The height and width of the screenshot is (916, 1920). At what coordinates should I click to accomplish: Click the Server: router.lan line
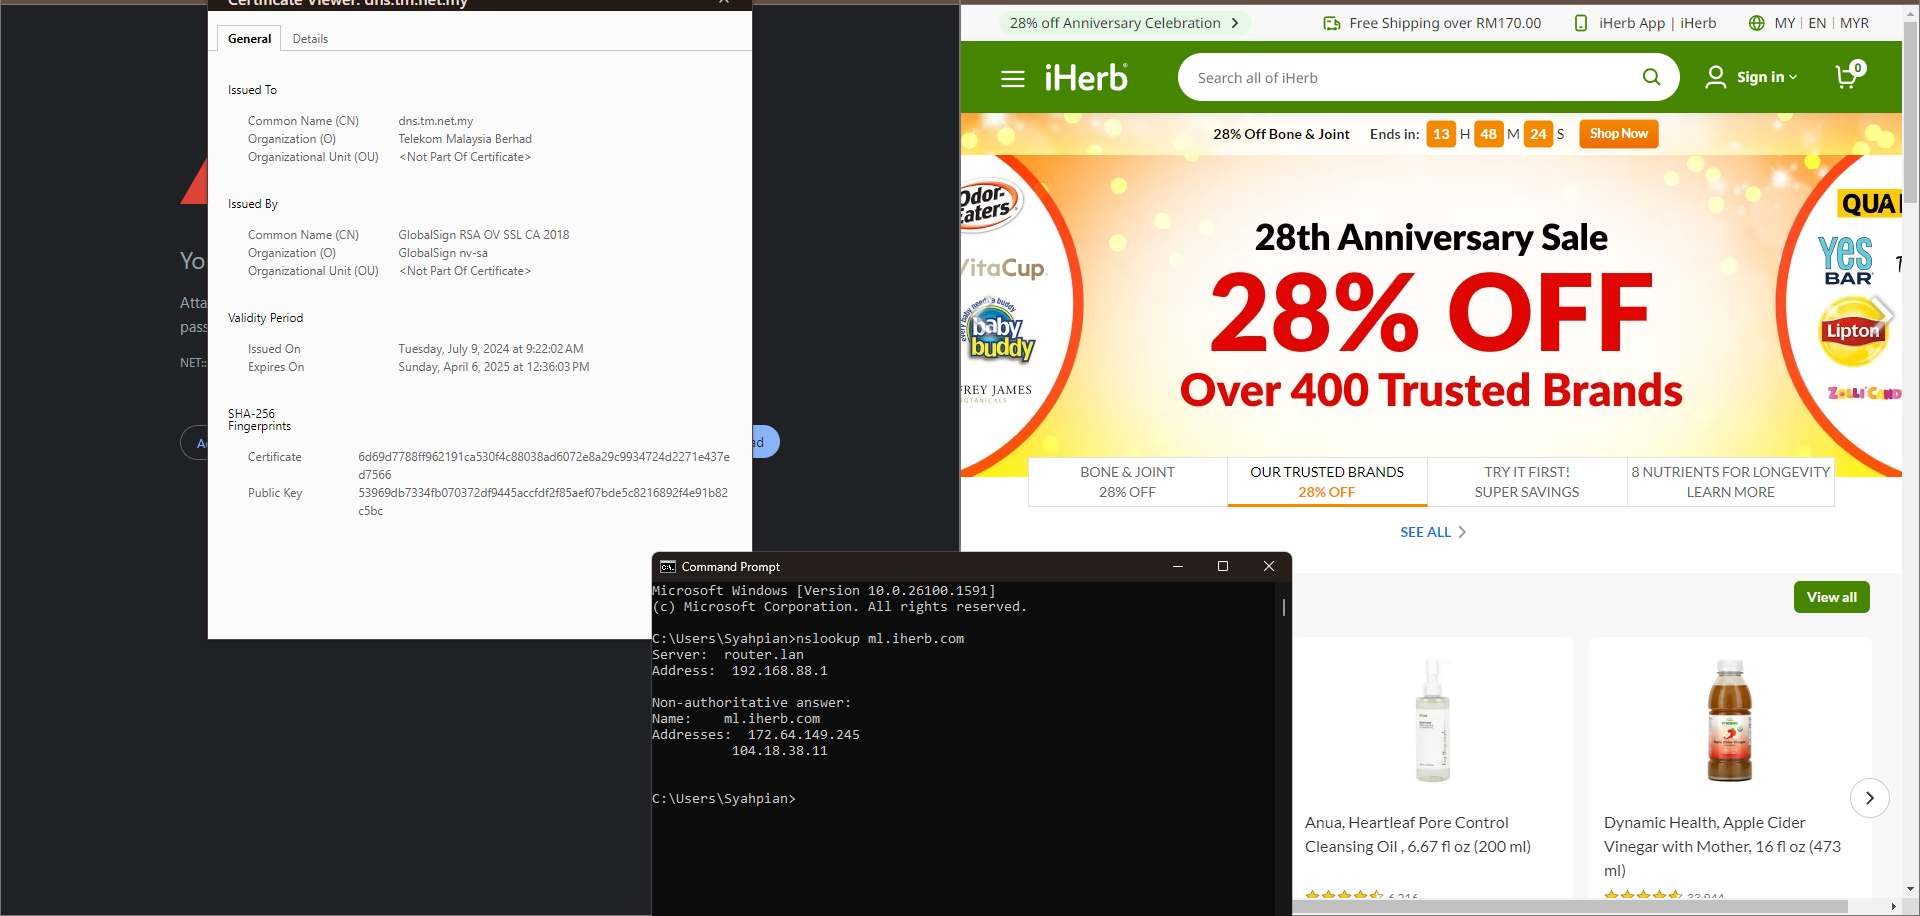click(x=728, y=655)
